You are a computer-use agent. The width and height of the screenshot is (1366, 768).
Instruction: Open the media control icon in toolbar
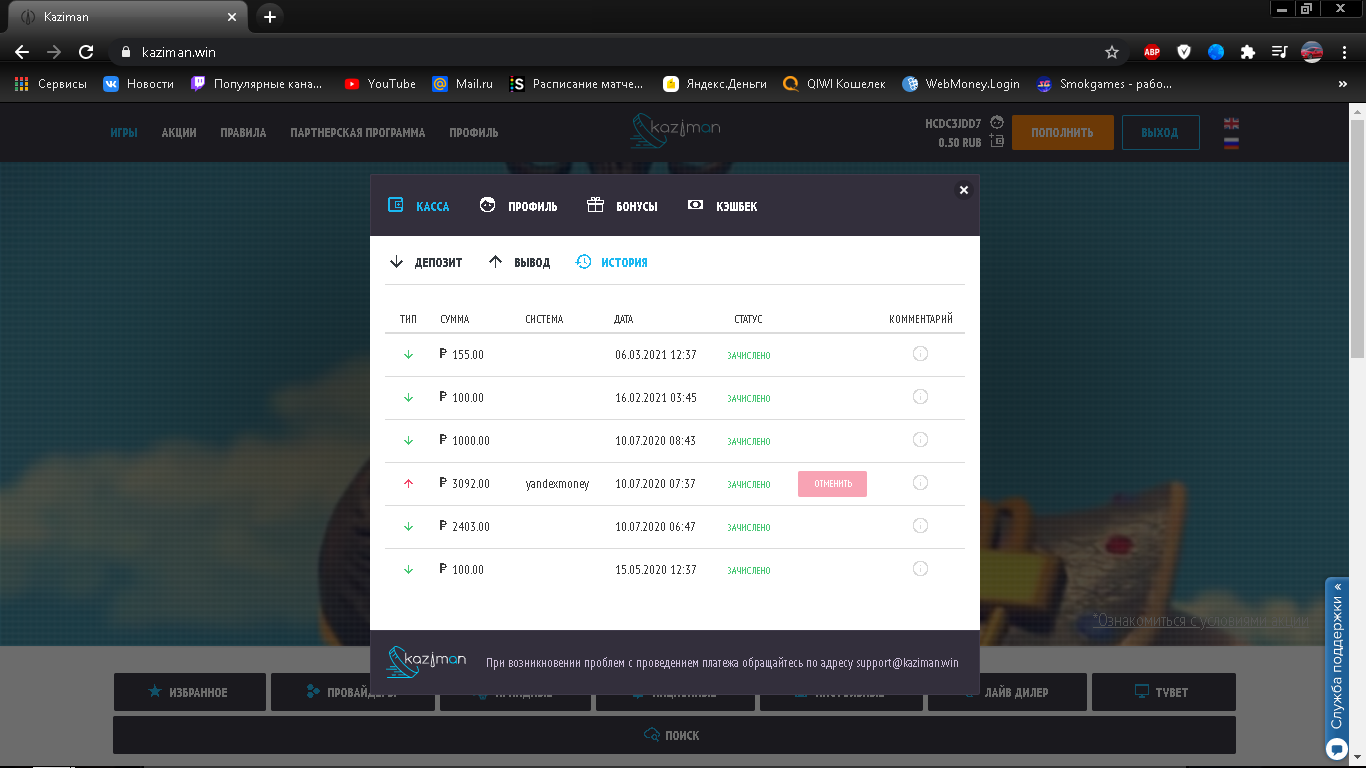click(1279, 52)
